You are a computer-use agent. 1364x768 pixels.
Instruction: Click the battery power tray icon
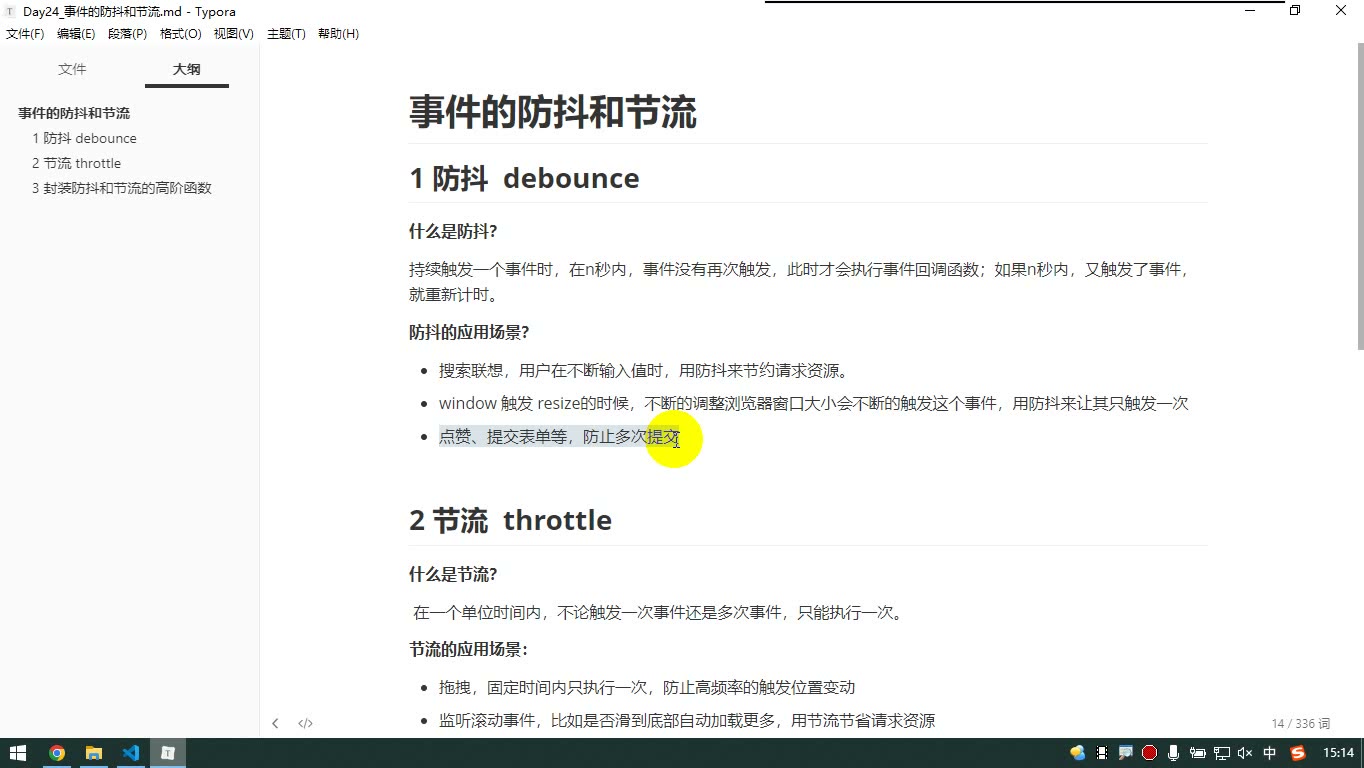(1198, 753)
